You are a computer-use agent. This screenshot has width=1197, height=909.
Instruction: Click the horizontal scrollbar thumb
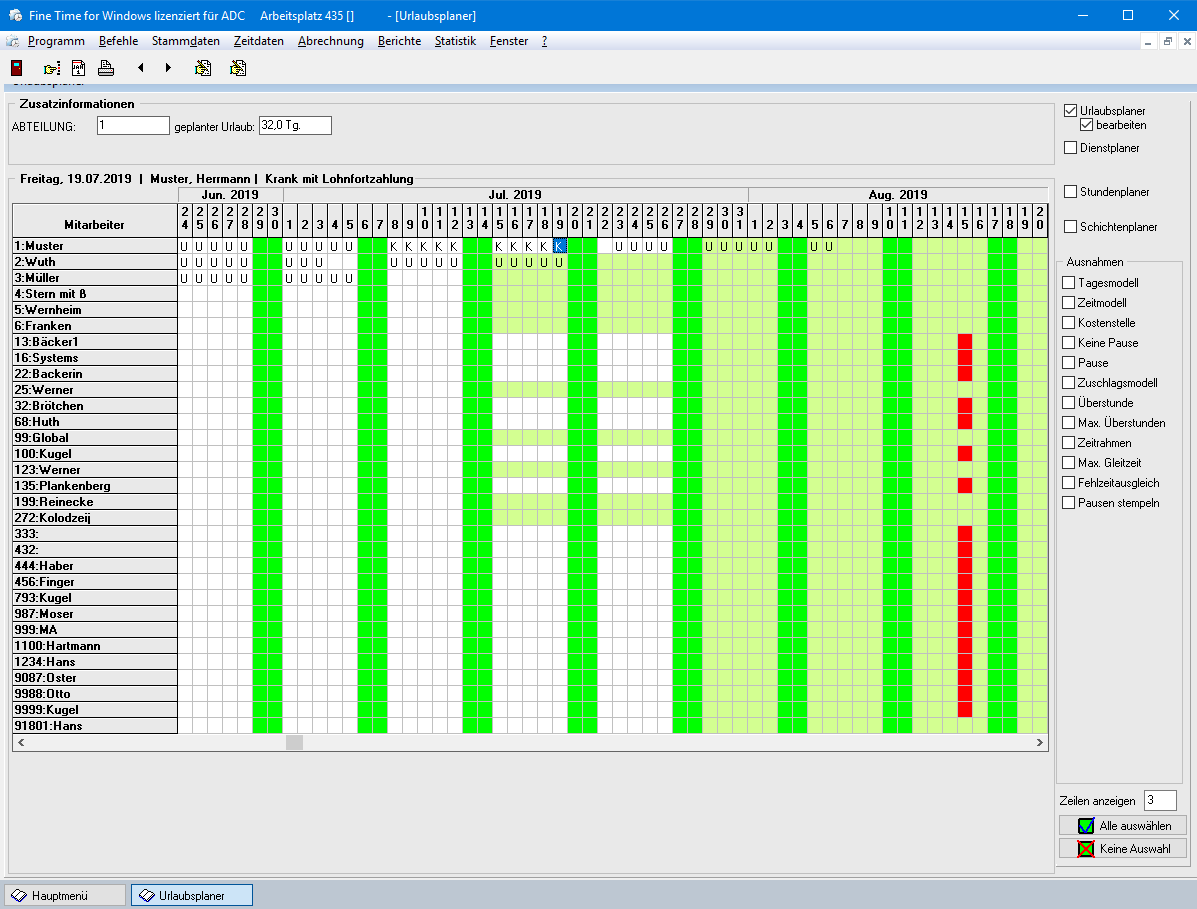294,743
